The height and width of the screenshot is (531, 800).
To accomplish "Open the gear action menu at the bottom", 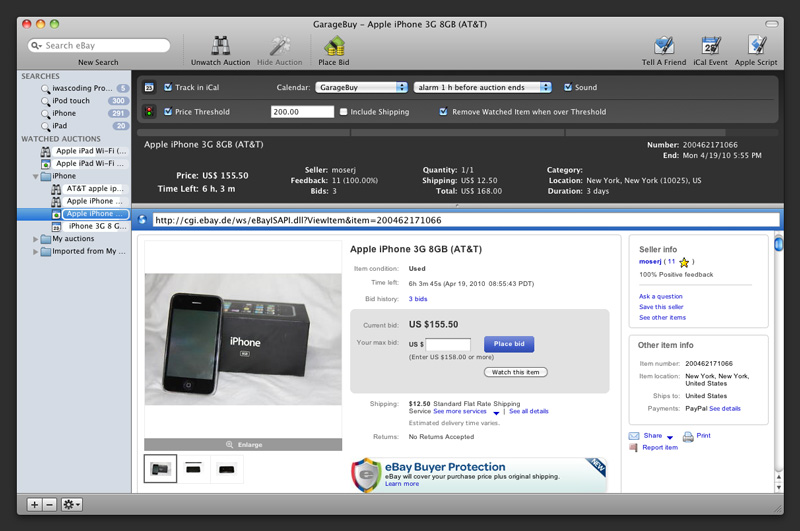I will click(x=71, y=504).
